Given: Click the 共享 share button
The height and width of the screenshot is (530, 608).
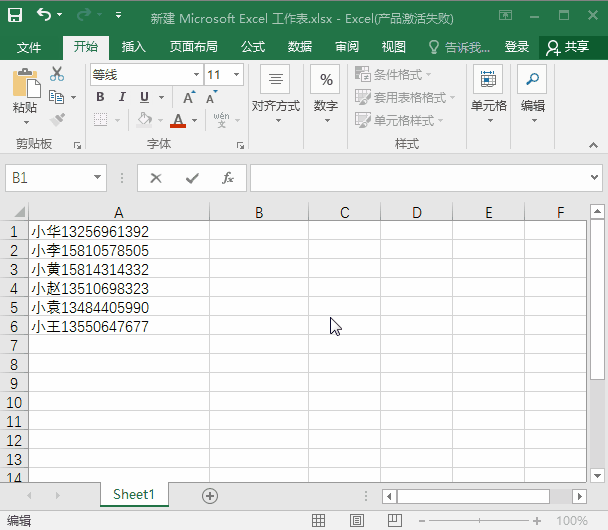Looking at the screenshot, I should pos(567,47).
